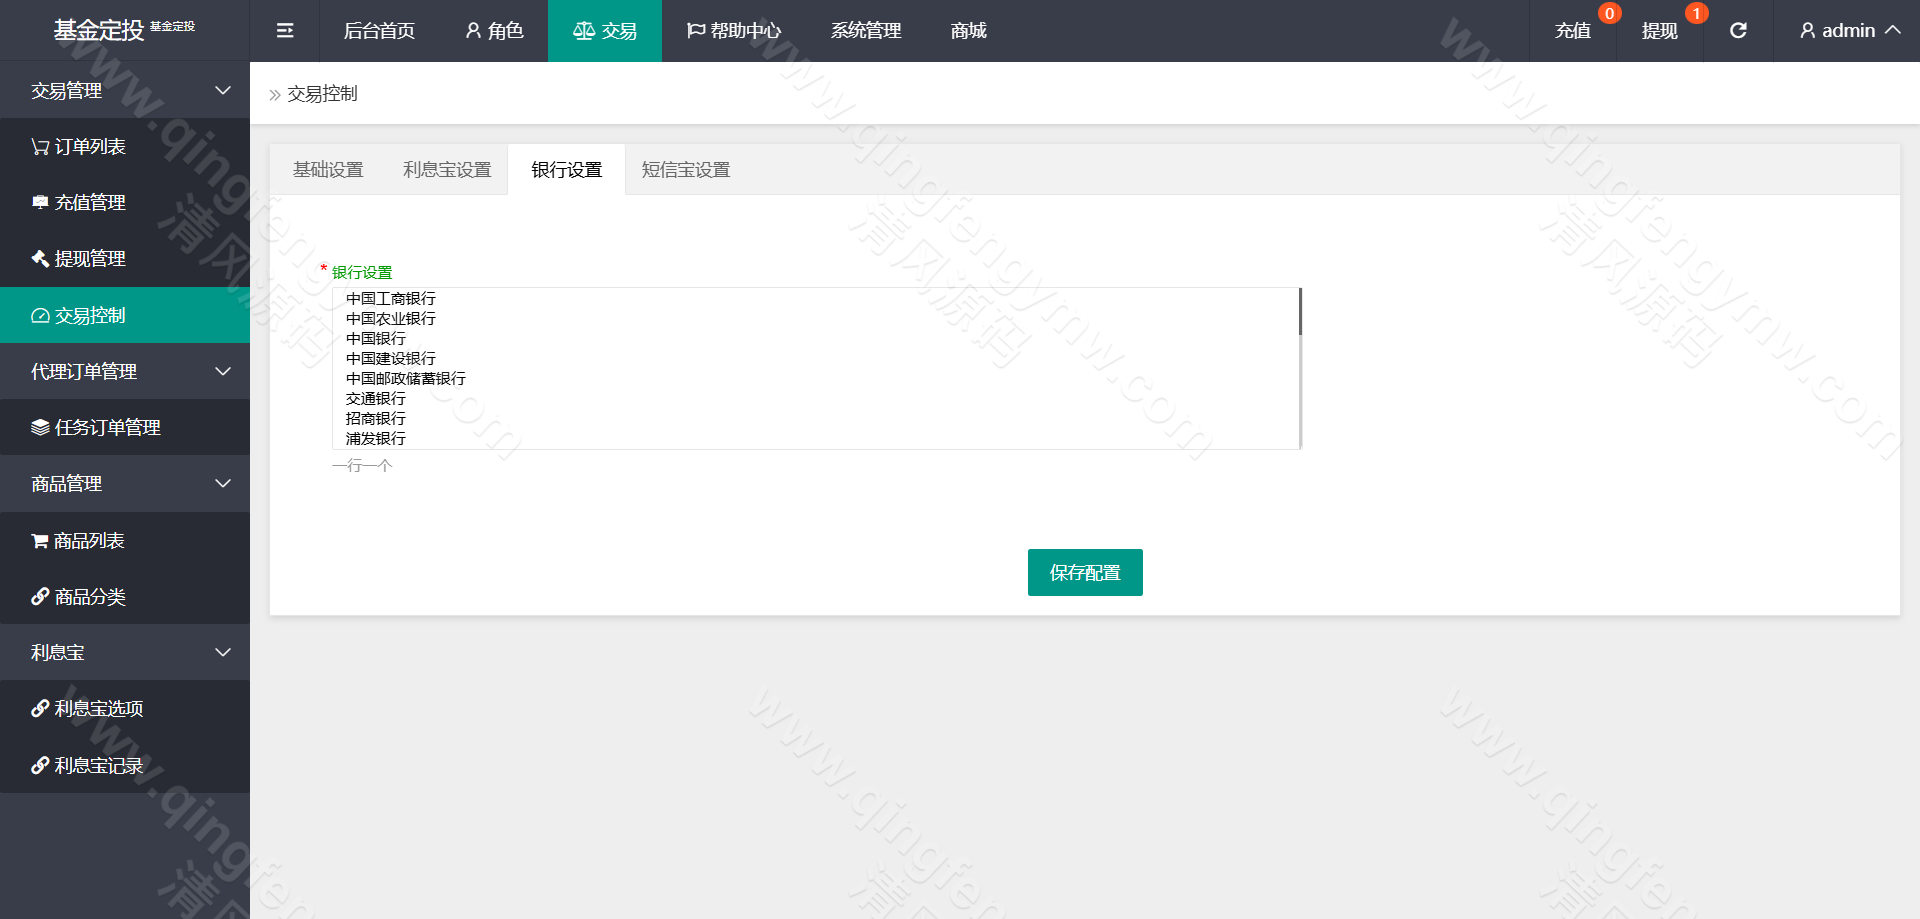The width and height of the screenshot is (1920, 919).
Task: Select the 交易 scales icon in the navbar
Action: 604,30
